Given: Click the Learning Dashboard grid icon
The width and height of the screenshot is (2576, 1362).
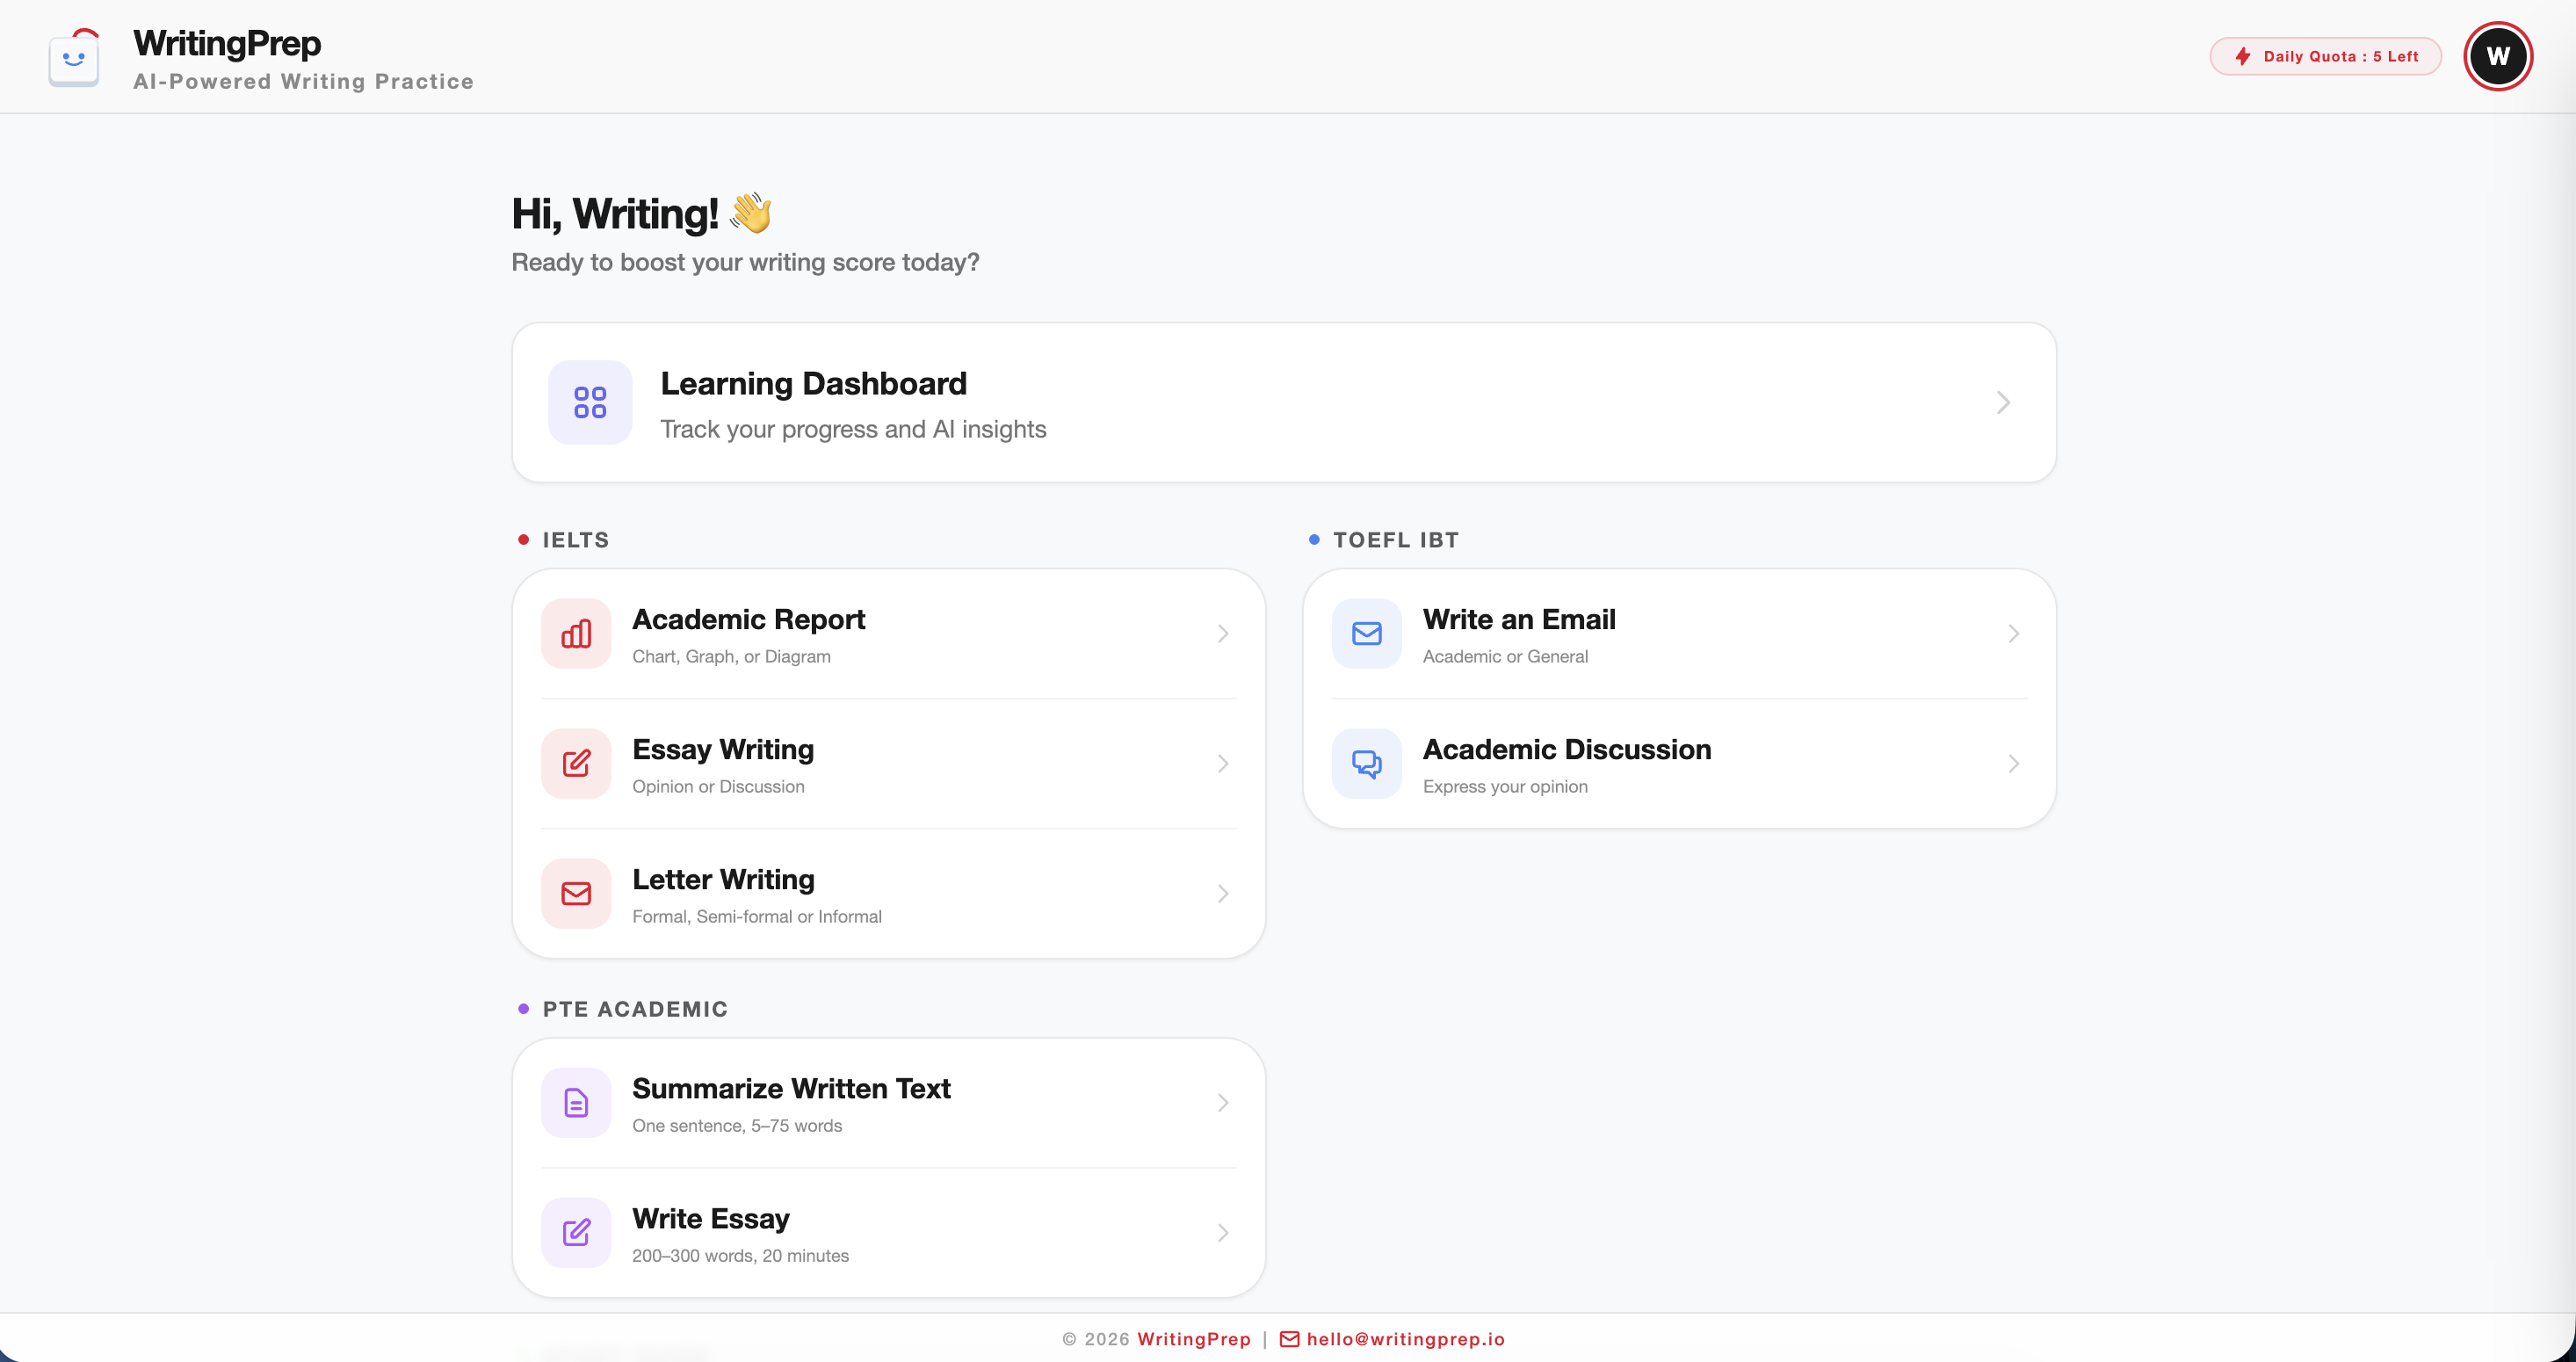Looking at the screenshot, I should click(590, 402).
